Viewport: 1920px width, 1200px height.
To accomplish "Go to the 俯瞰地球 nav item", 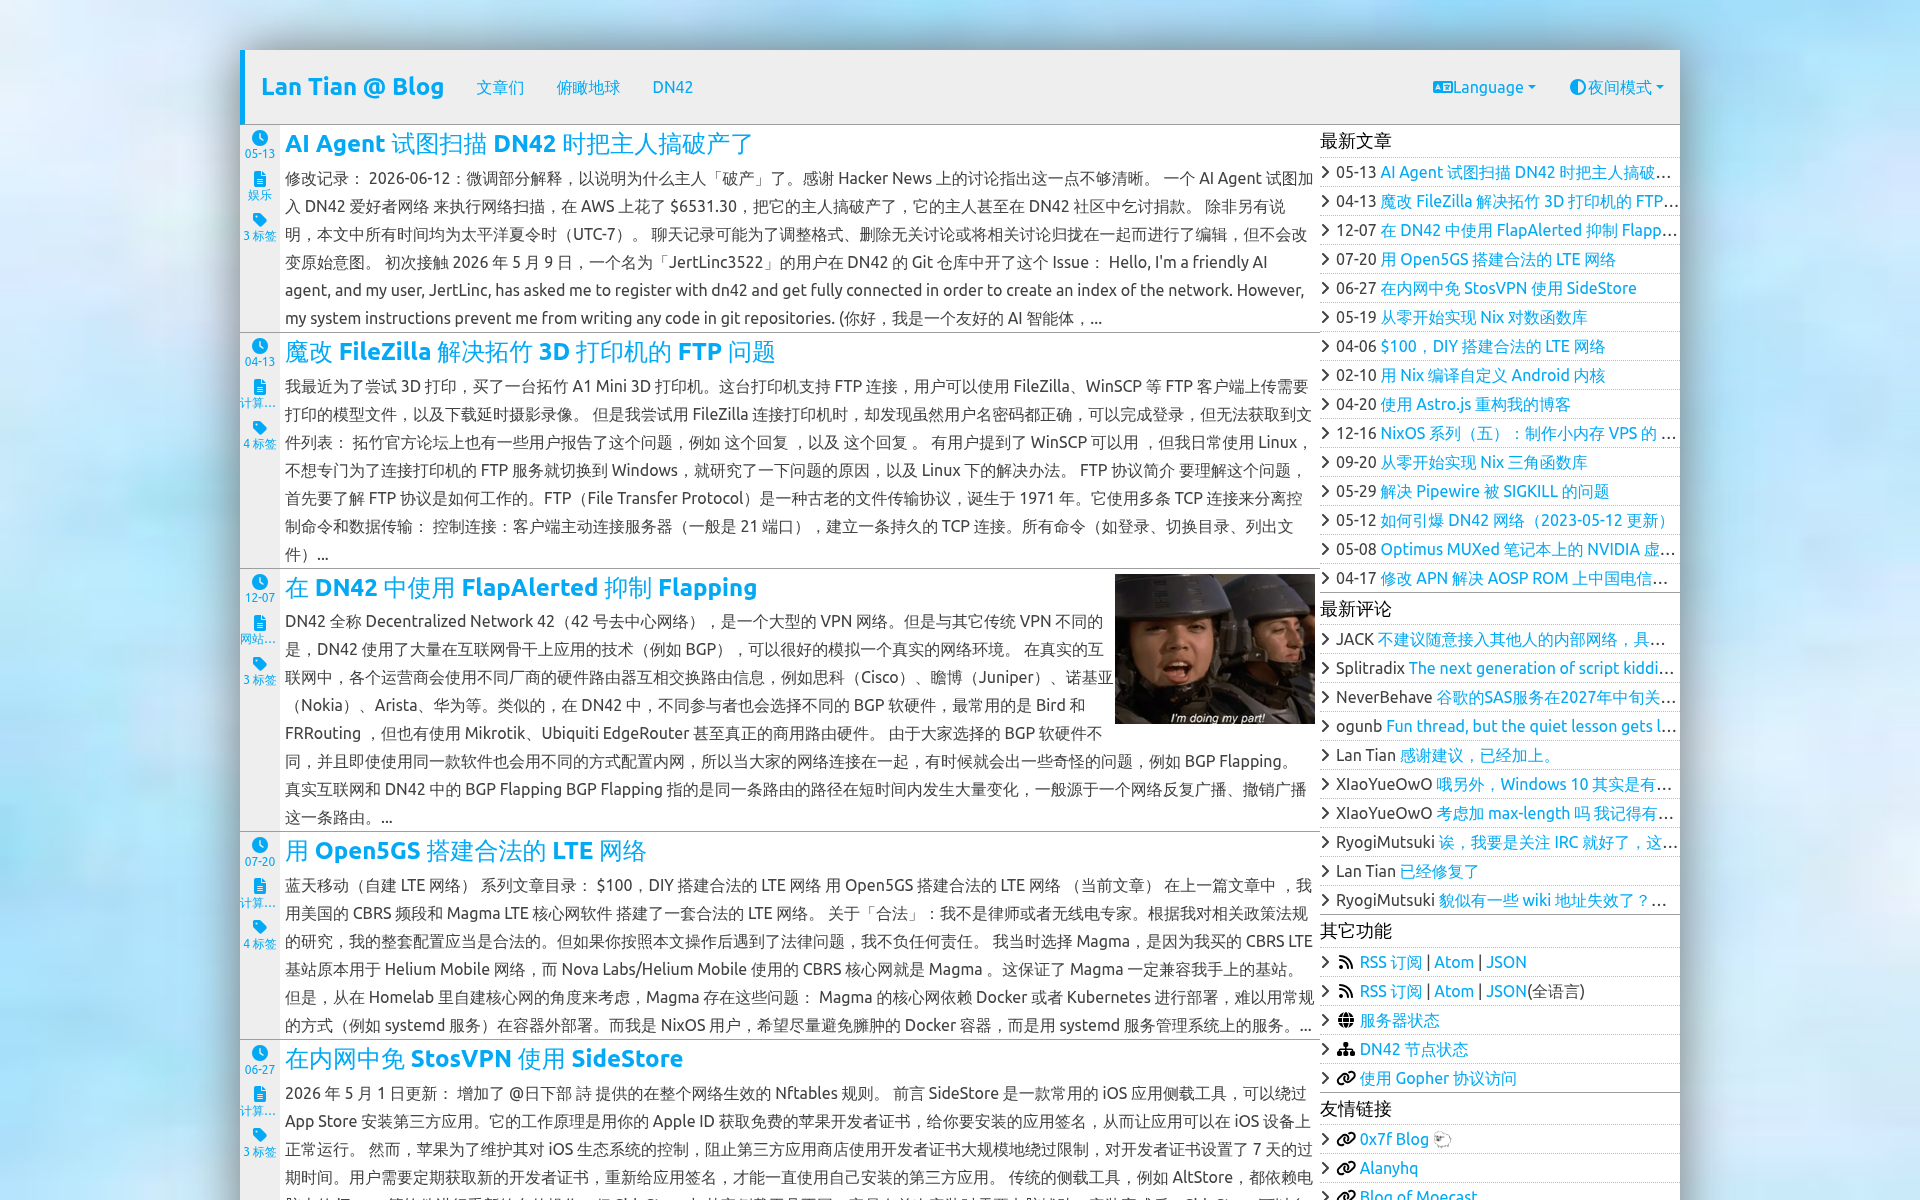I will pos(588,87).
